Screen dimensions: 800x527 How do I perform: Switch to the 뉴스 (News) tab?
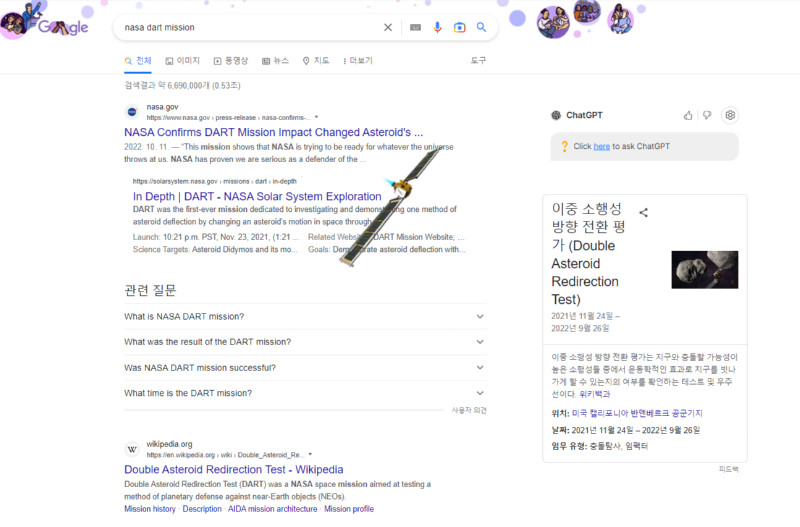coord(275,61)
